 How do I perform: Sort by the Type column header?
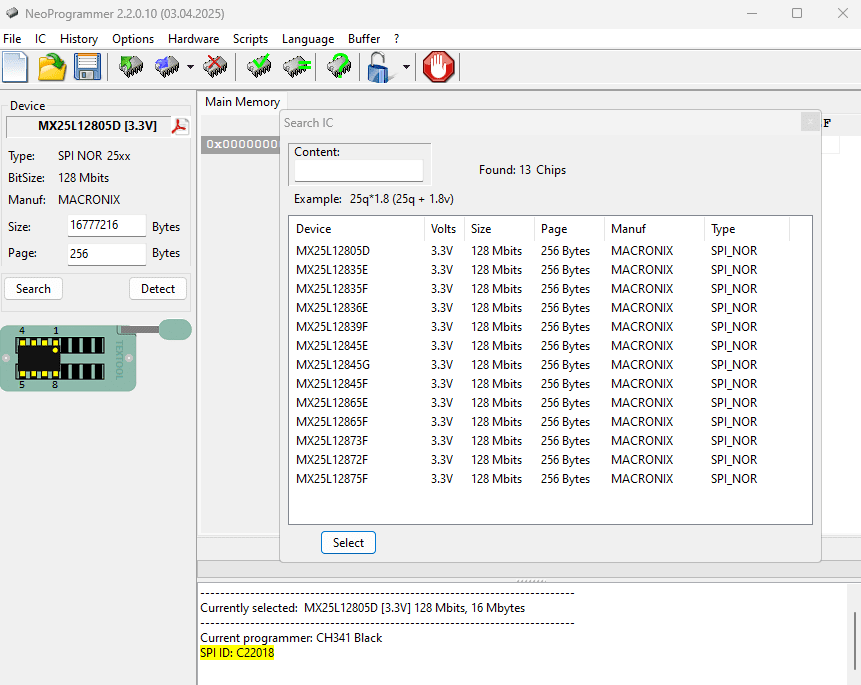click(x=747, y=229)
